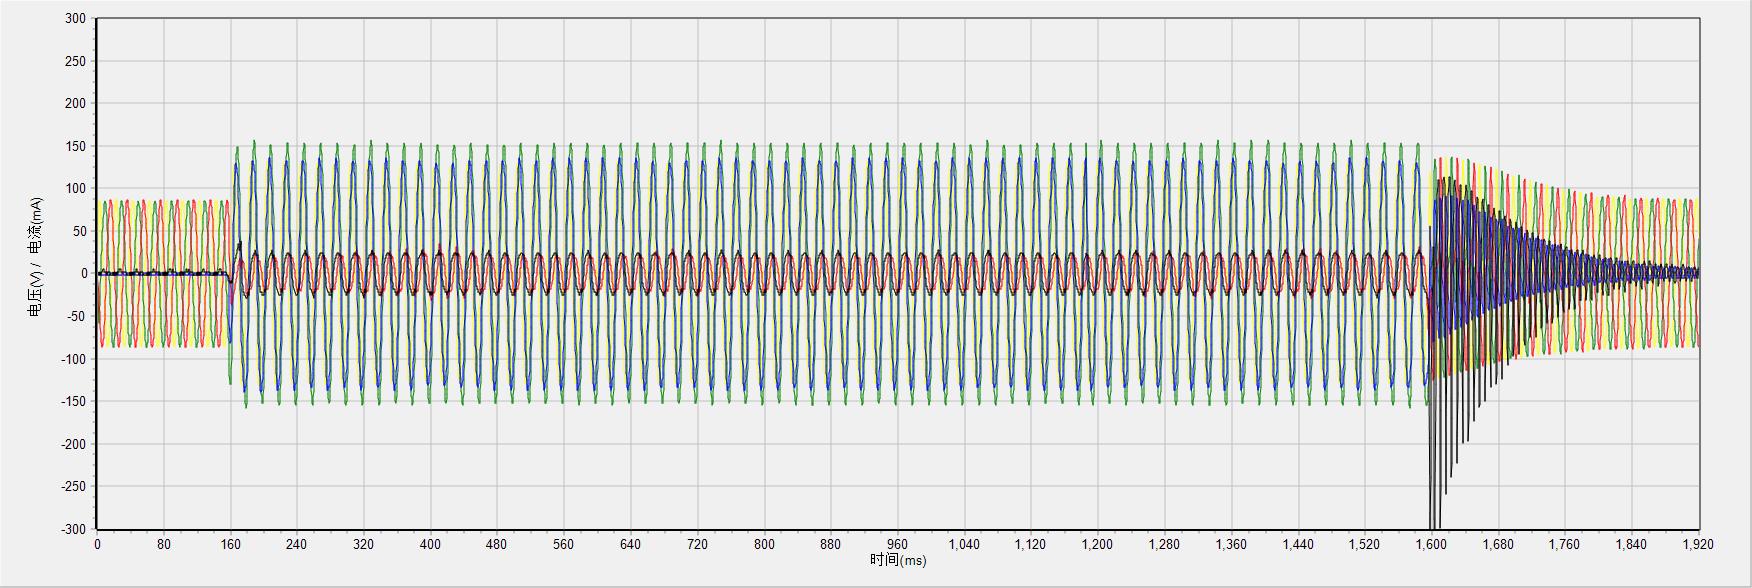Viewport: 1752px width, 588px height.
Task: Click the y-axis tick label 300
Action: click(75, 18)
